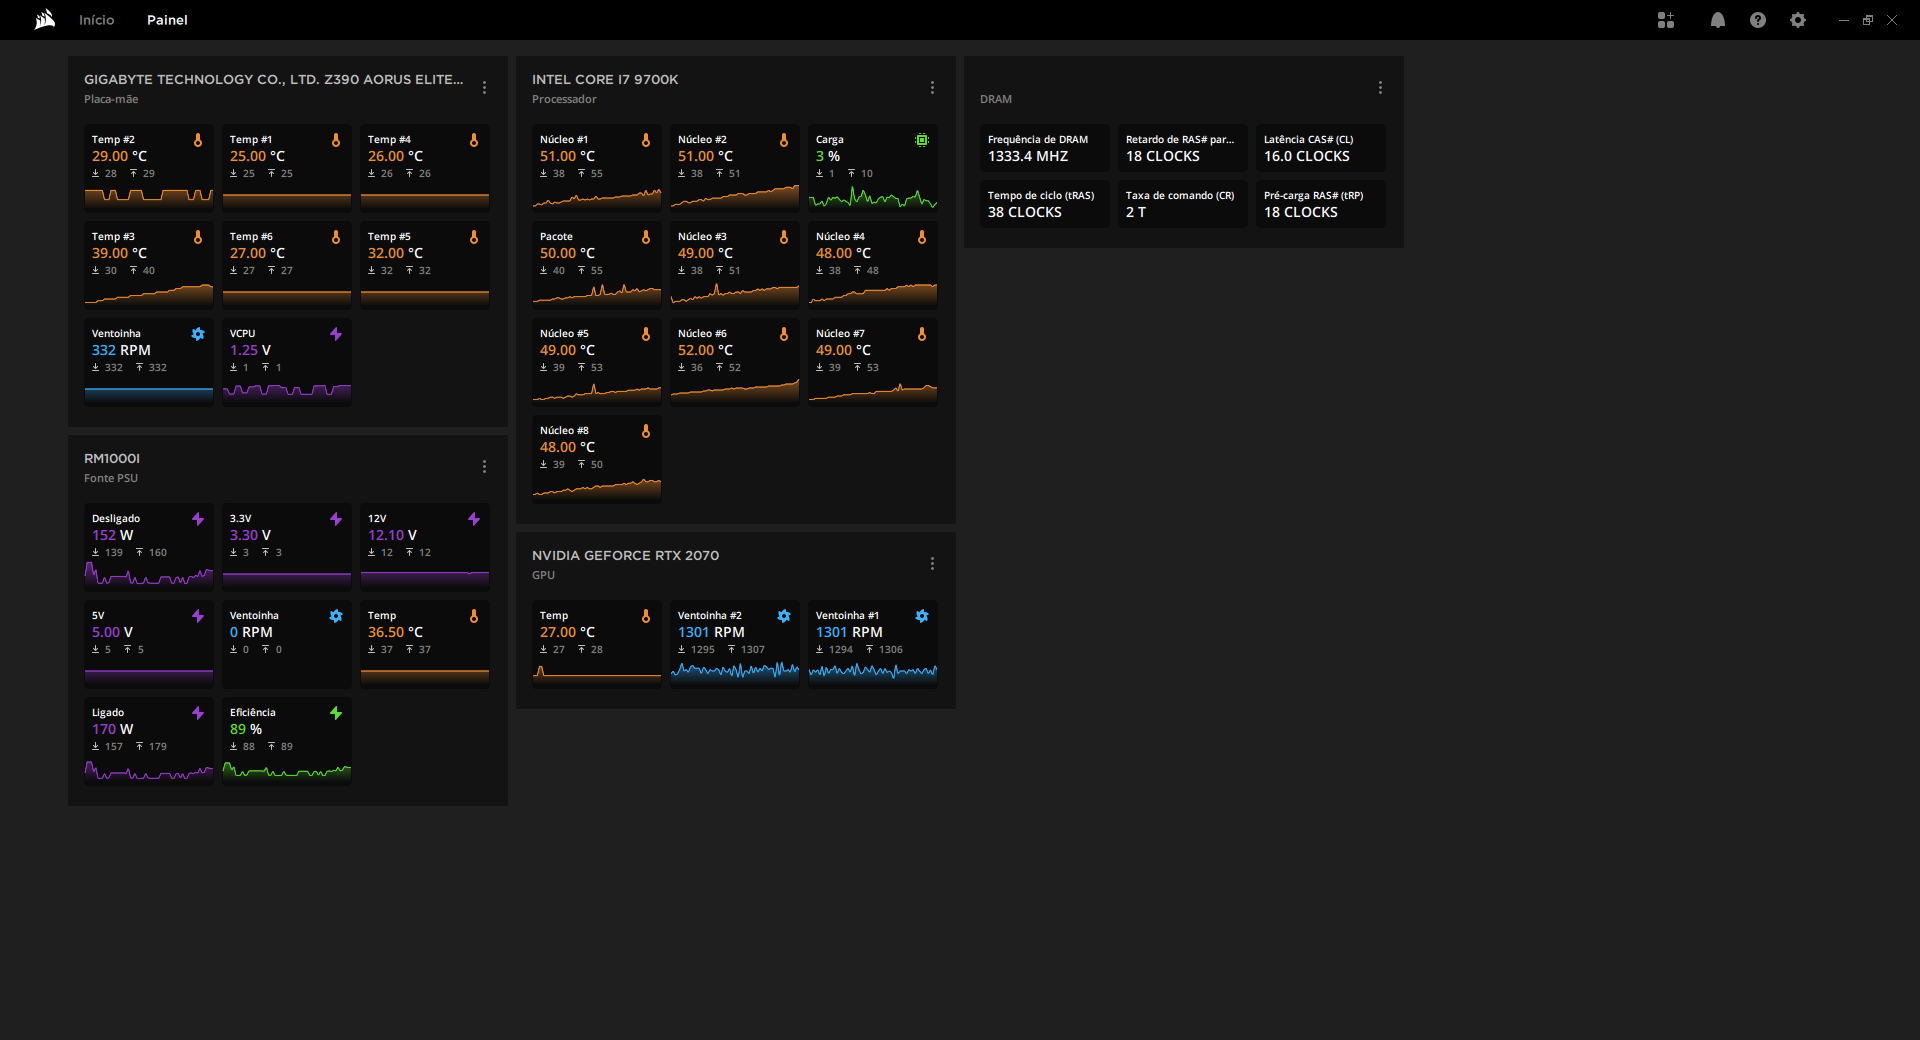This screenshot has height=1040, width=1920.
Task: Click the 0 RPM PSU fan value
Action: point(251,632)
